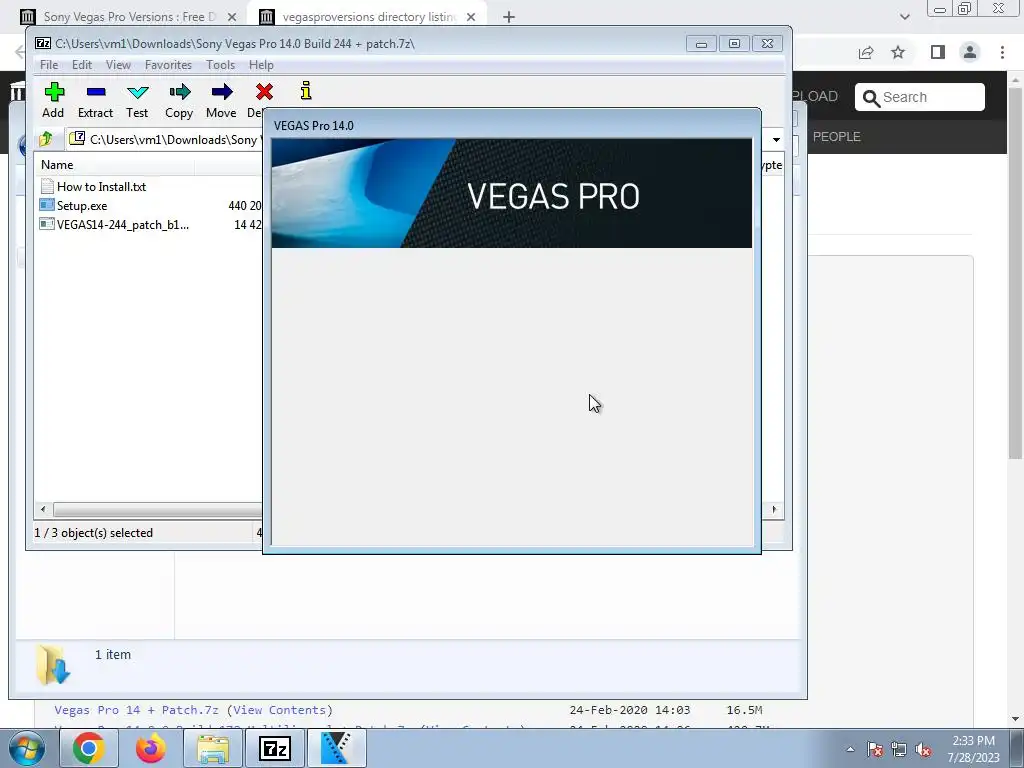Open the Chrome three-dot menu

[1002, 52]
